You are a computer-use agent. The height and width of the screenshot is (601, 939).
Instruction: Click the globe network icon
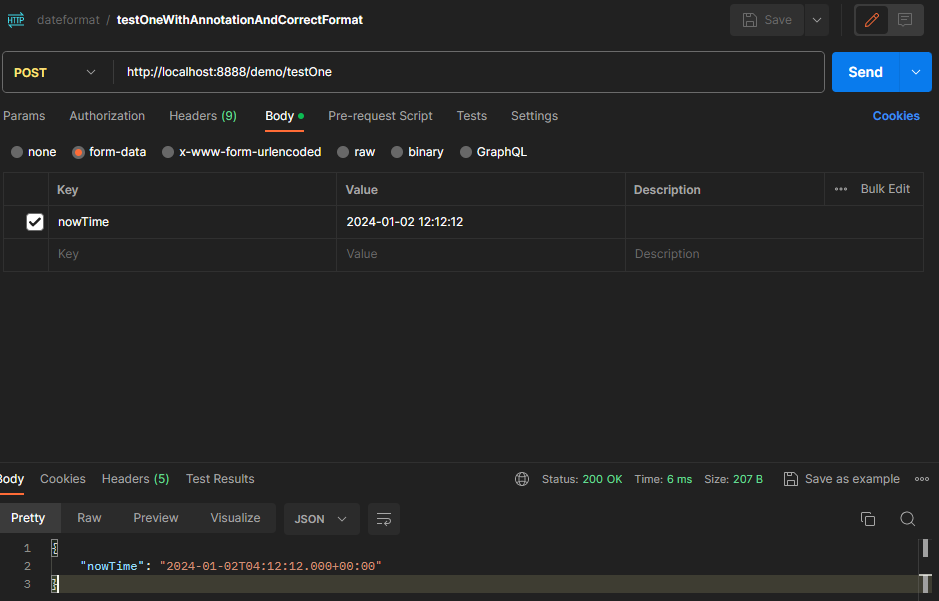pos(522,479)
